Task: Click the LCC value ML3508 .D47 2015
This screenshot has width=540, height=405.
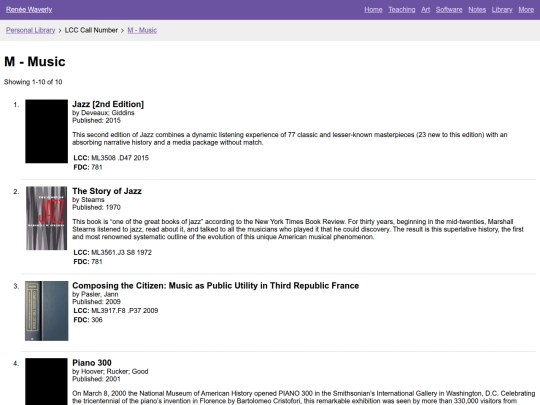Action: coord(120,158)
